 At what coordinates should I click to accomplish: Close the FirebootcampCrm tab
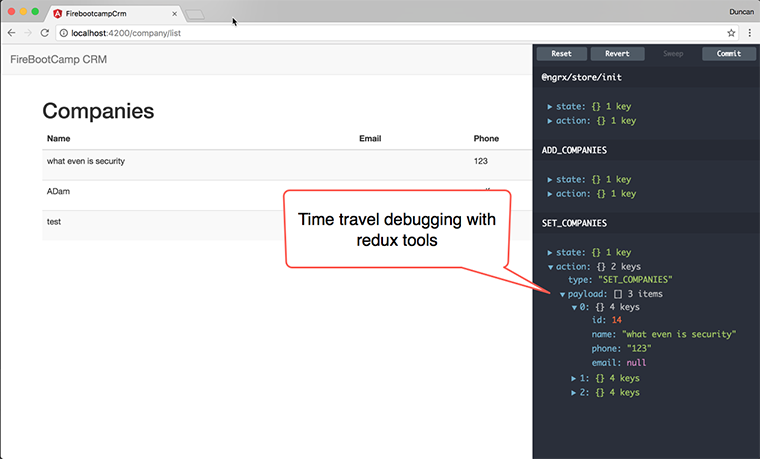(x=175, y=14)
